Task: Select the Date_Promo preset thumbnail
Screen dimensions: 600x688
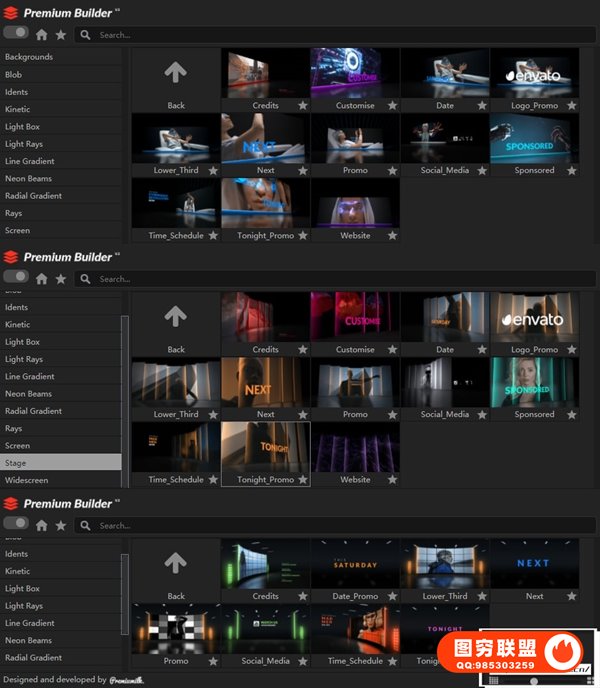Action: [x=355, y=567]
